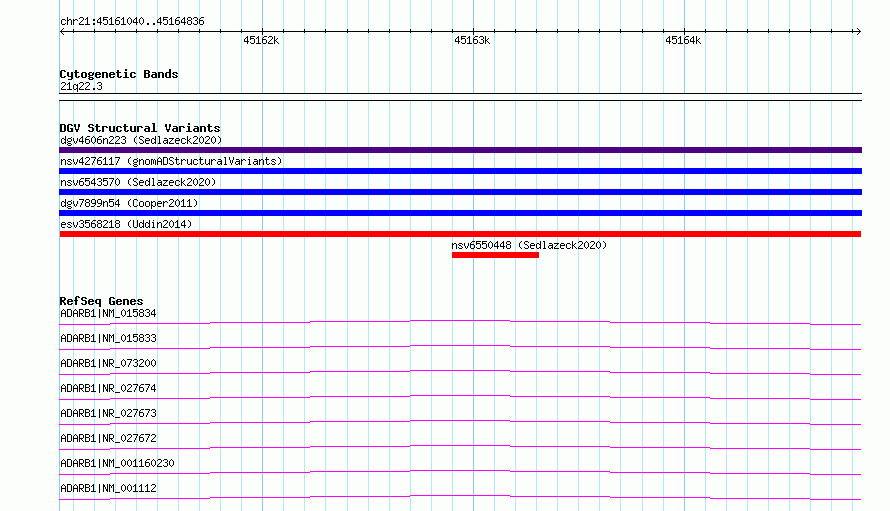Click the ADARB1|NM_001112 transcript label
The height and width of the screenshot is (511, 890).
[108, 488]
